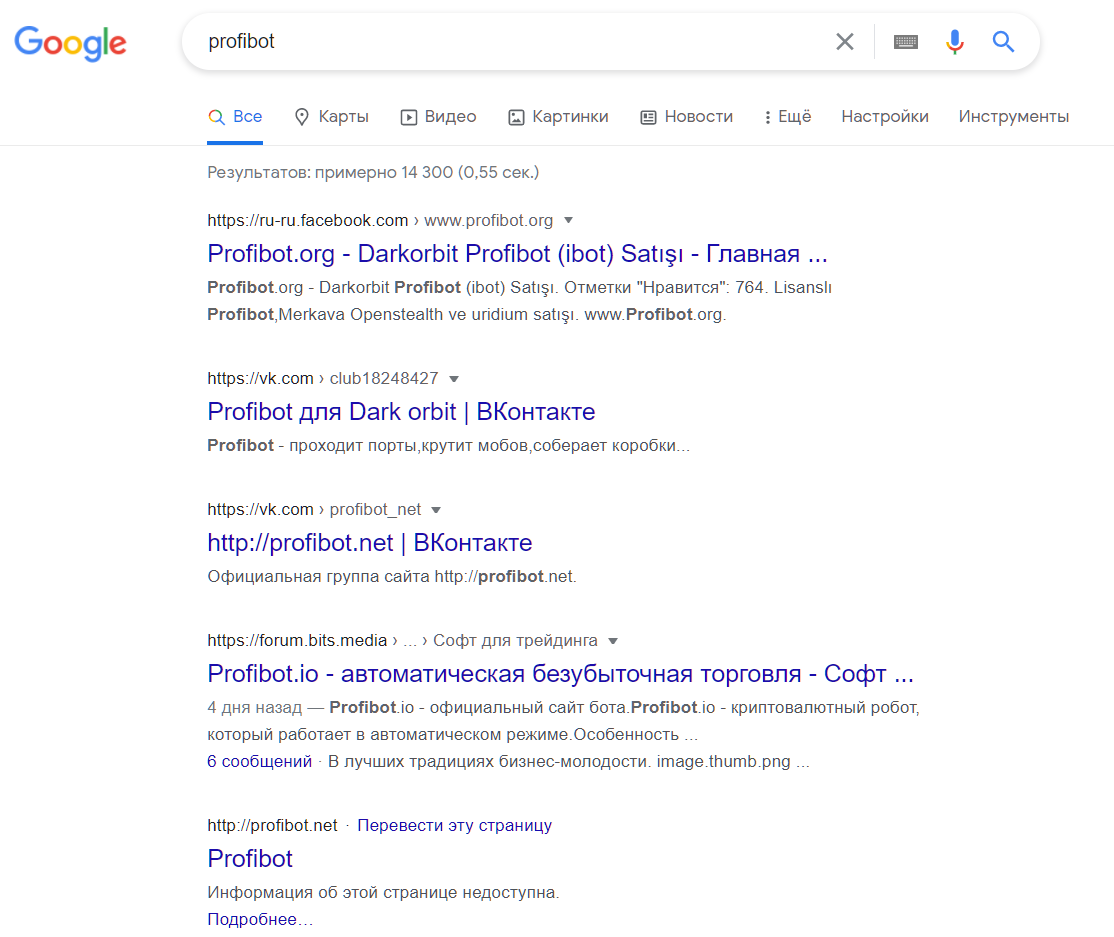This screenshot has height=937, width=1114.
Task: Open Profibot для Dark orbit result
Action: pyautogui.click(x=401, y=411)
